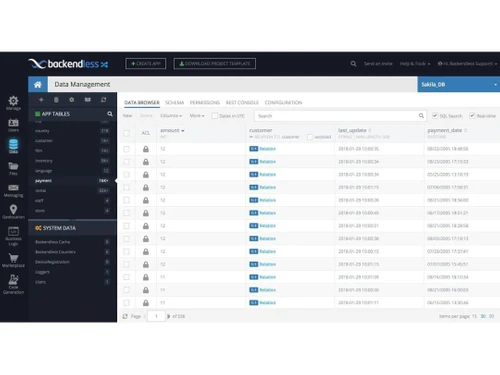Check the last visible row checkbox
Viewport: 500px width, 375px height.
pyautogui.click(x=127, y=303)
